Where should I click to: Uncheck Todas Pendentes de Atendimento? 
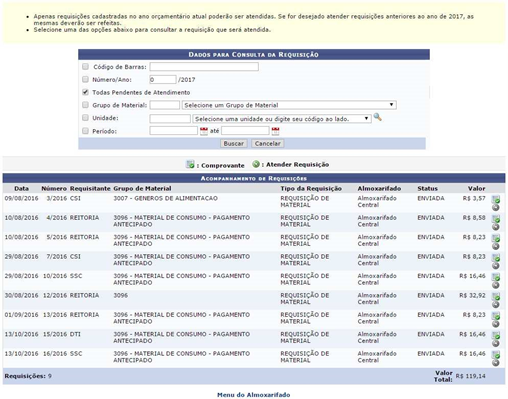coord(85,92)
